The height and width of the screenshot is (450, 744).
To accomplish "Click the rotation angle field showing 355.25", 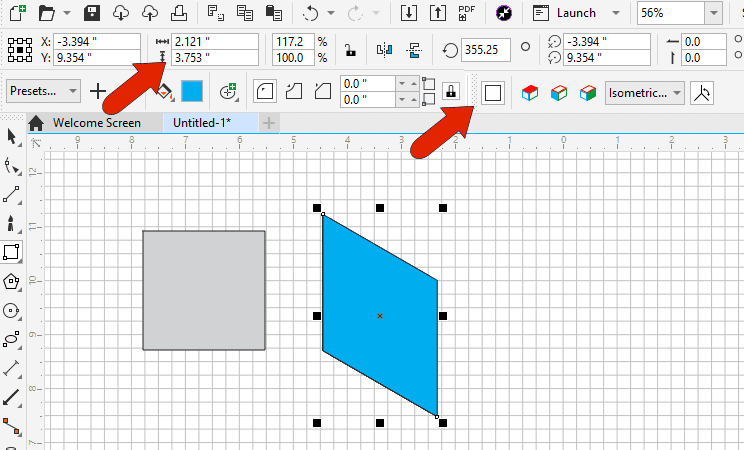I will pyautogui.click(x=486, y=49).
